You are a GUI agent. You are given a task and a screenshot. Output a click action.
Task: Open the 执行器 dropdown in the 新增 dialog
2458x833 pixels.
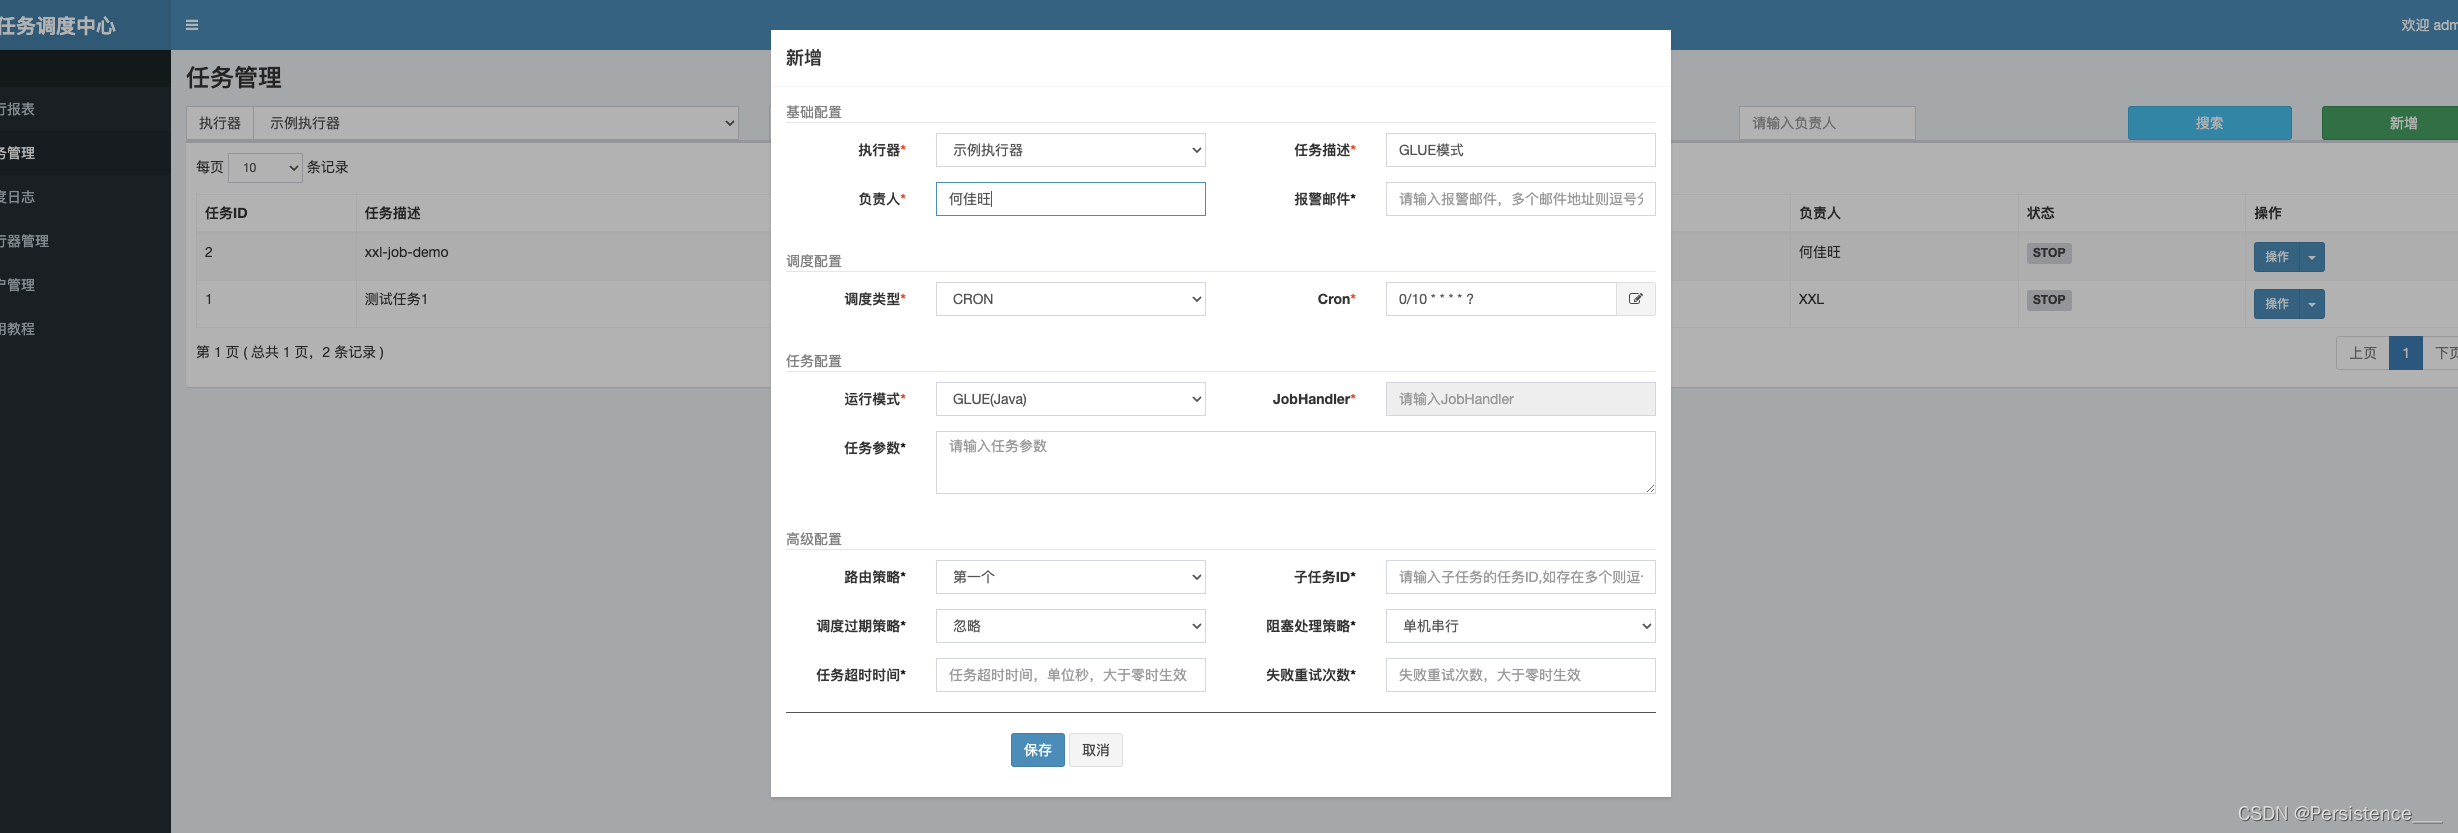1070,150
